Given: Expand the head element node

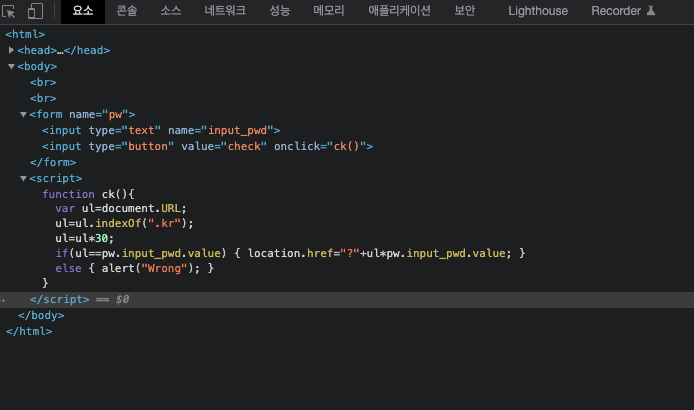Looking at the screenshot, I should click(x=11, y=50).
